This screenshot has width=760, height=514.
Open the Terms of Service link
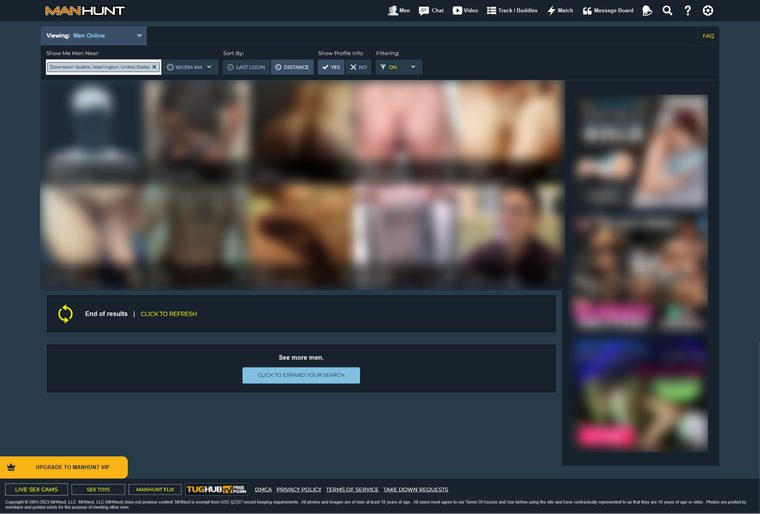click(352, 489)
